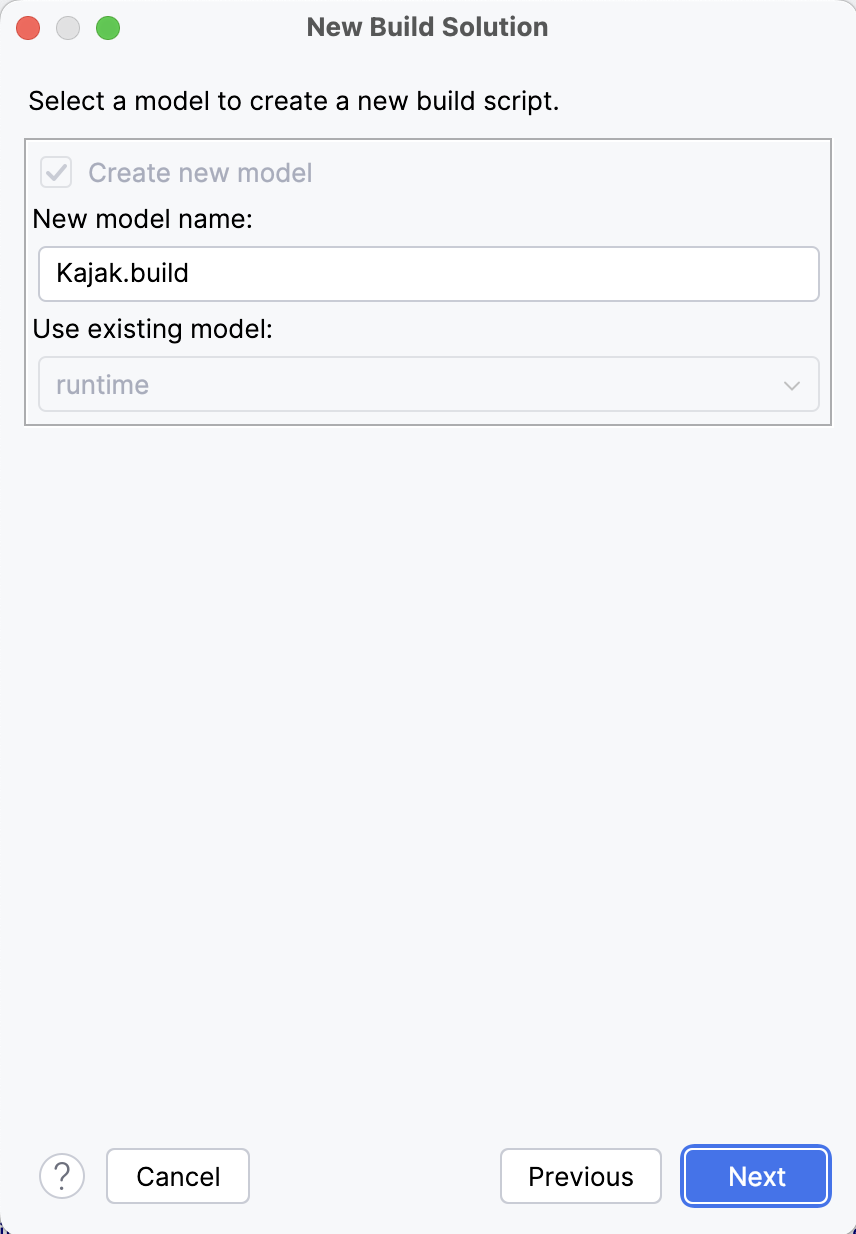Screen dimensions: 856x1234
Task: Click the "New model name:" label
Action: (x=143, y=218)
